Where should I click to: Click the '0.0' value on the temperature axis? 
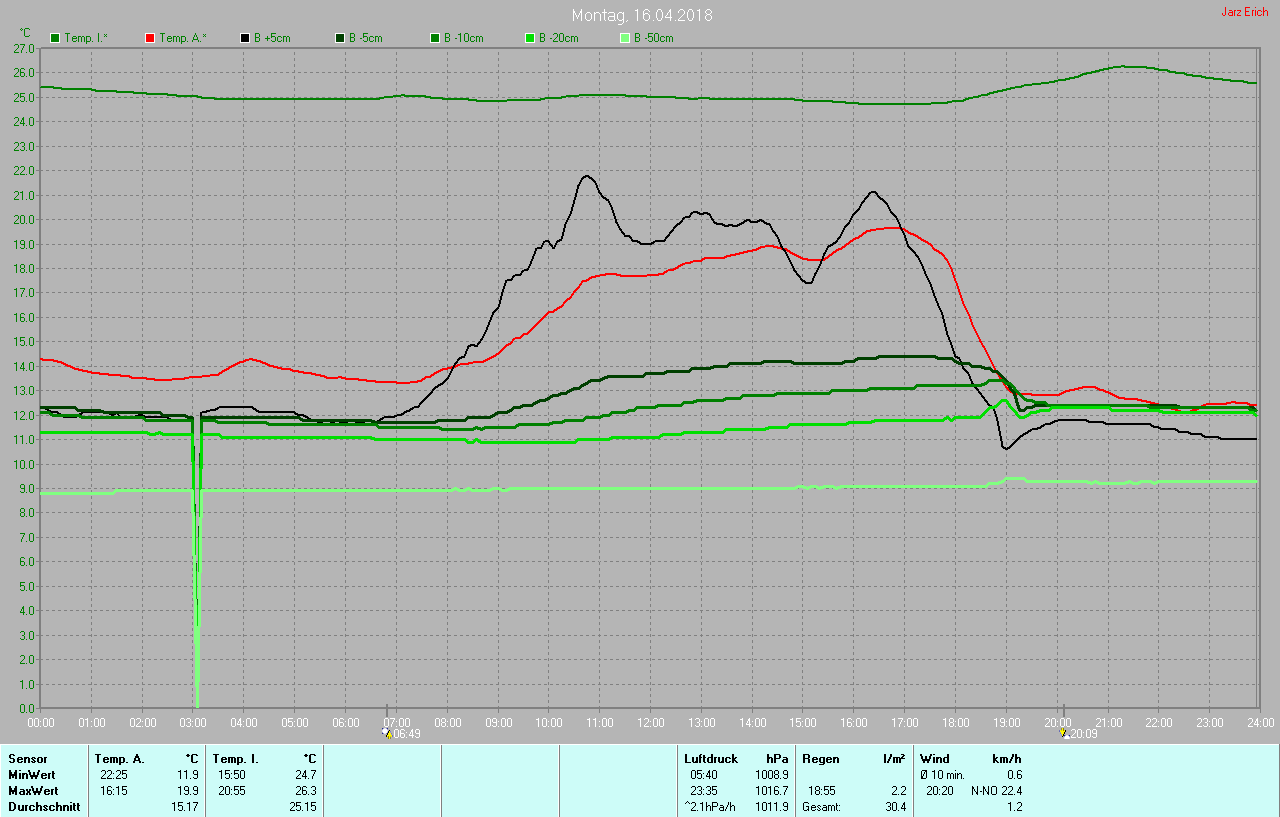pos(28,708)
